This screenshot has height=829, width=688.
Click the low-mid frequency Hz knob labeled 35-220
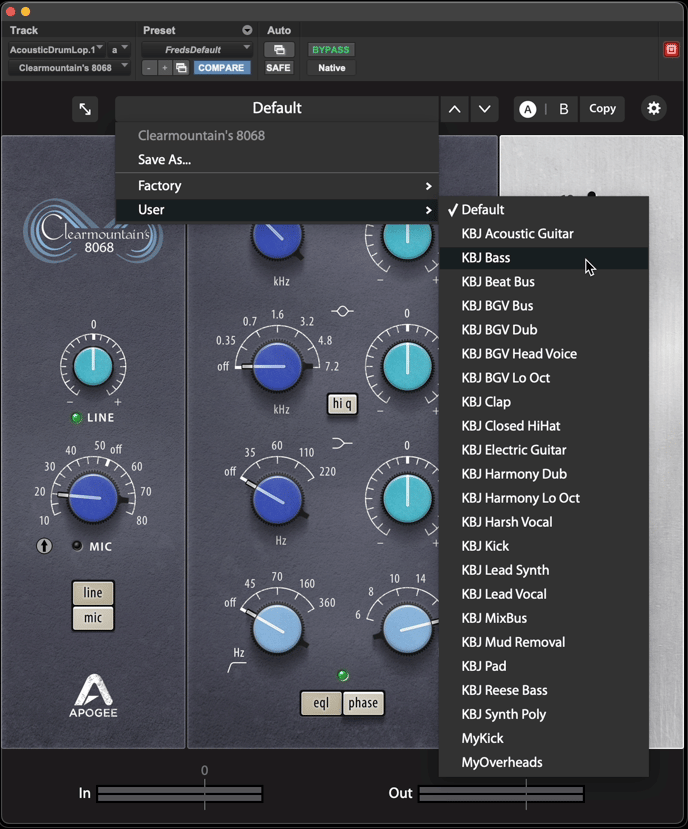[277, 499]
